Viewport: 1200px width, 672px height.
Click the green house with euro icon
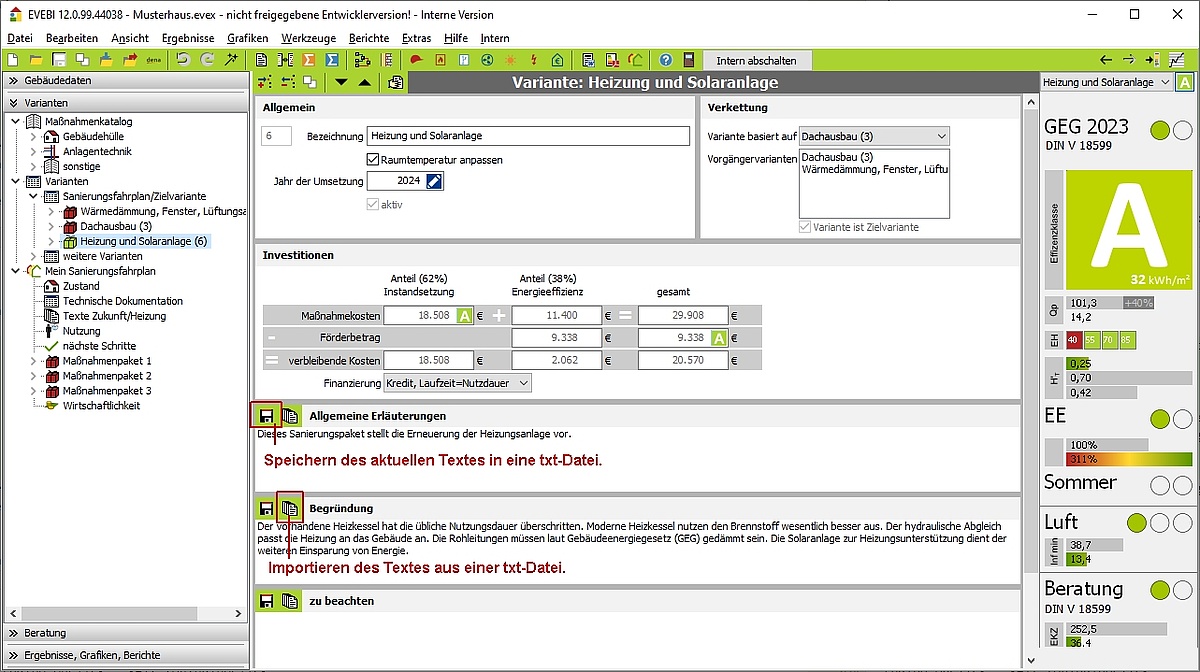[557, 60]
